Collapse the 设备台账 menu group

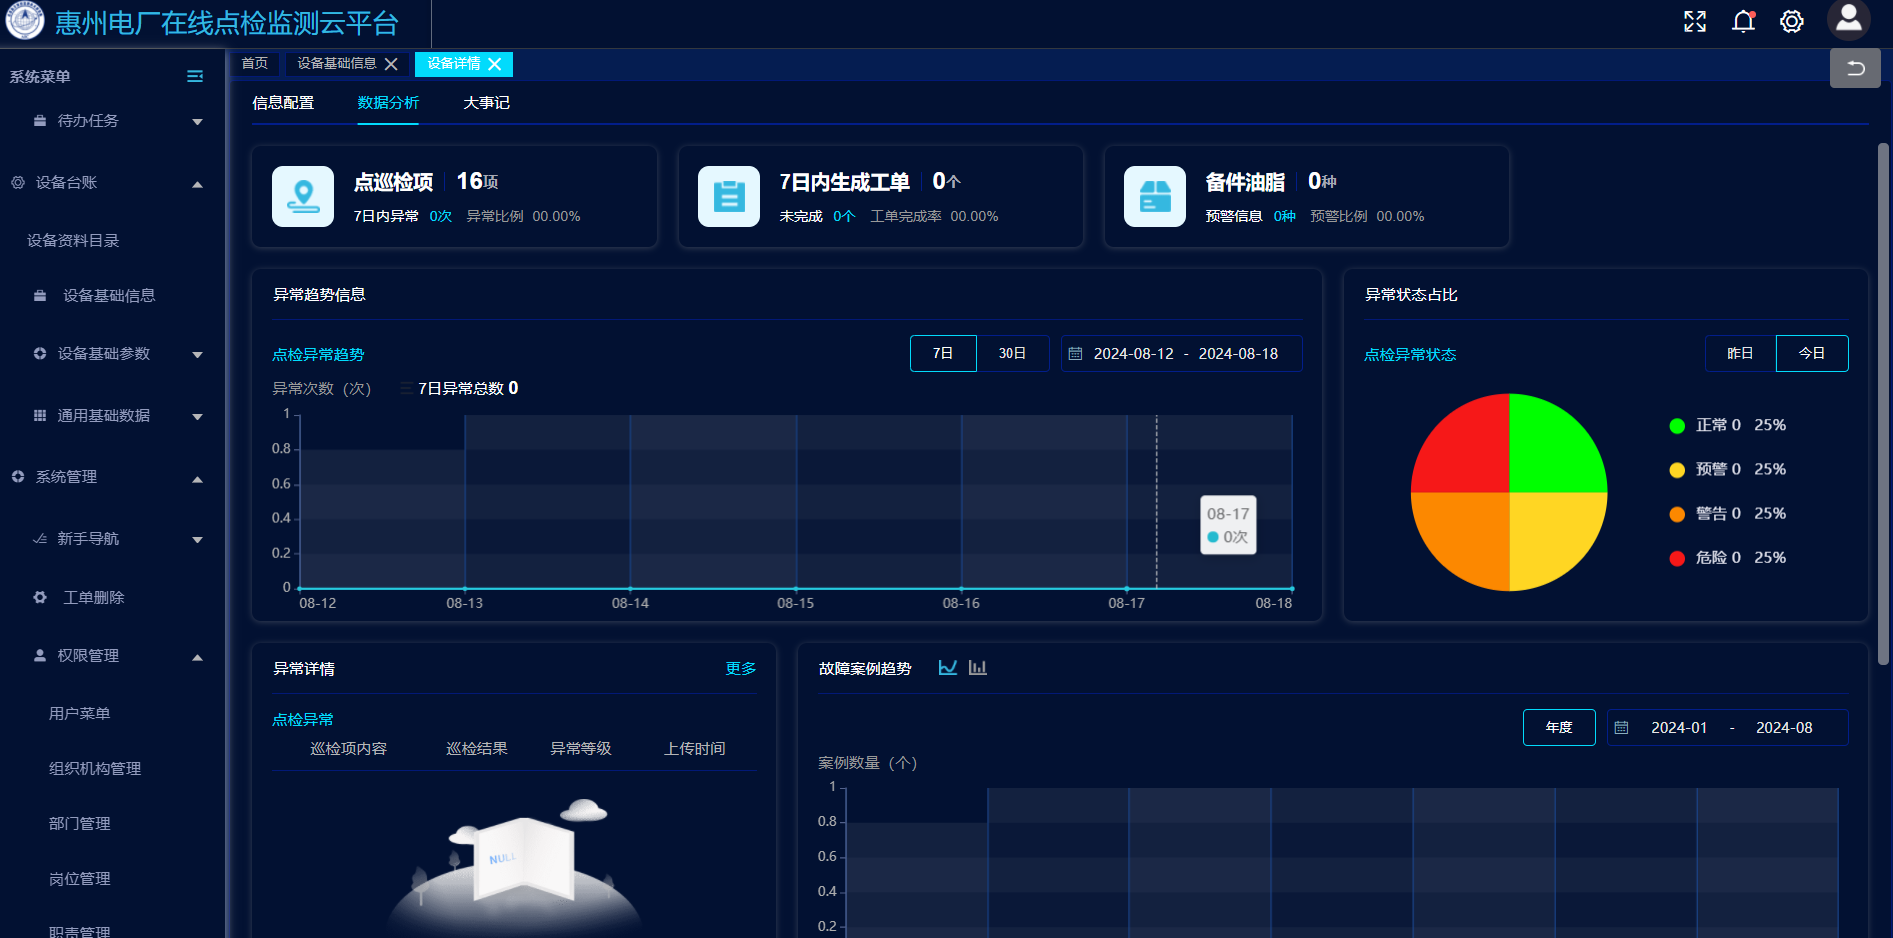197,184
